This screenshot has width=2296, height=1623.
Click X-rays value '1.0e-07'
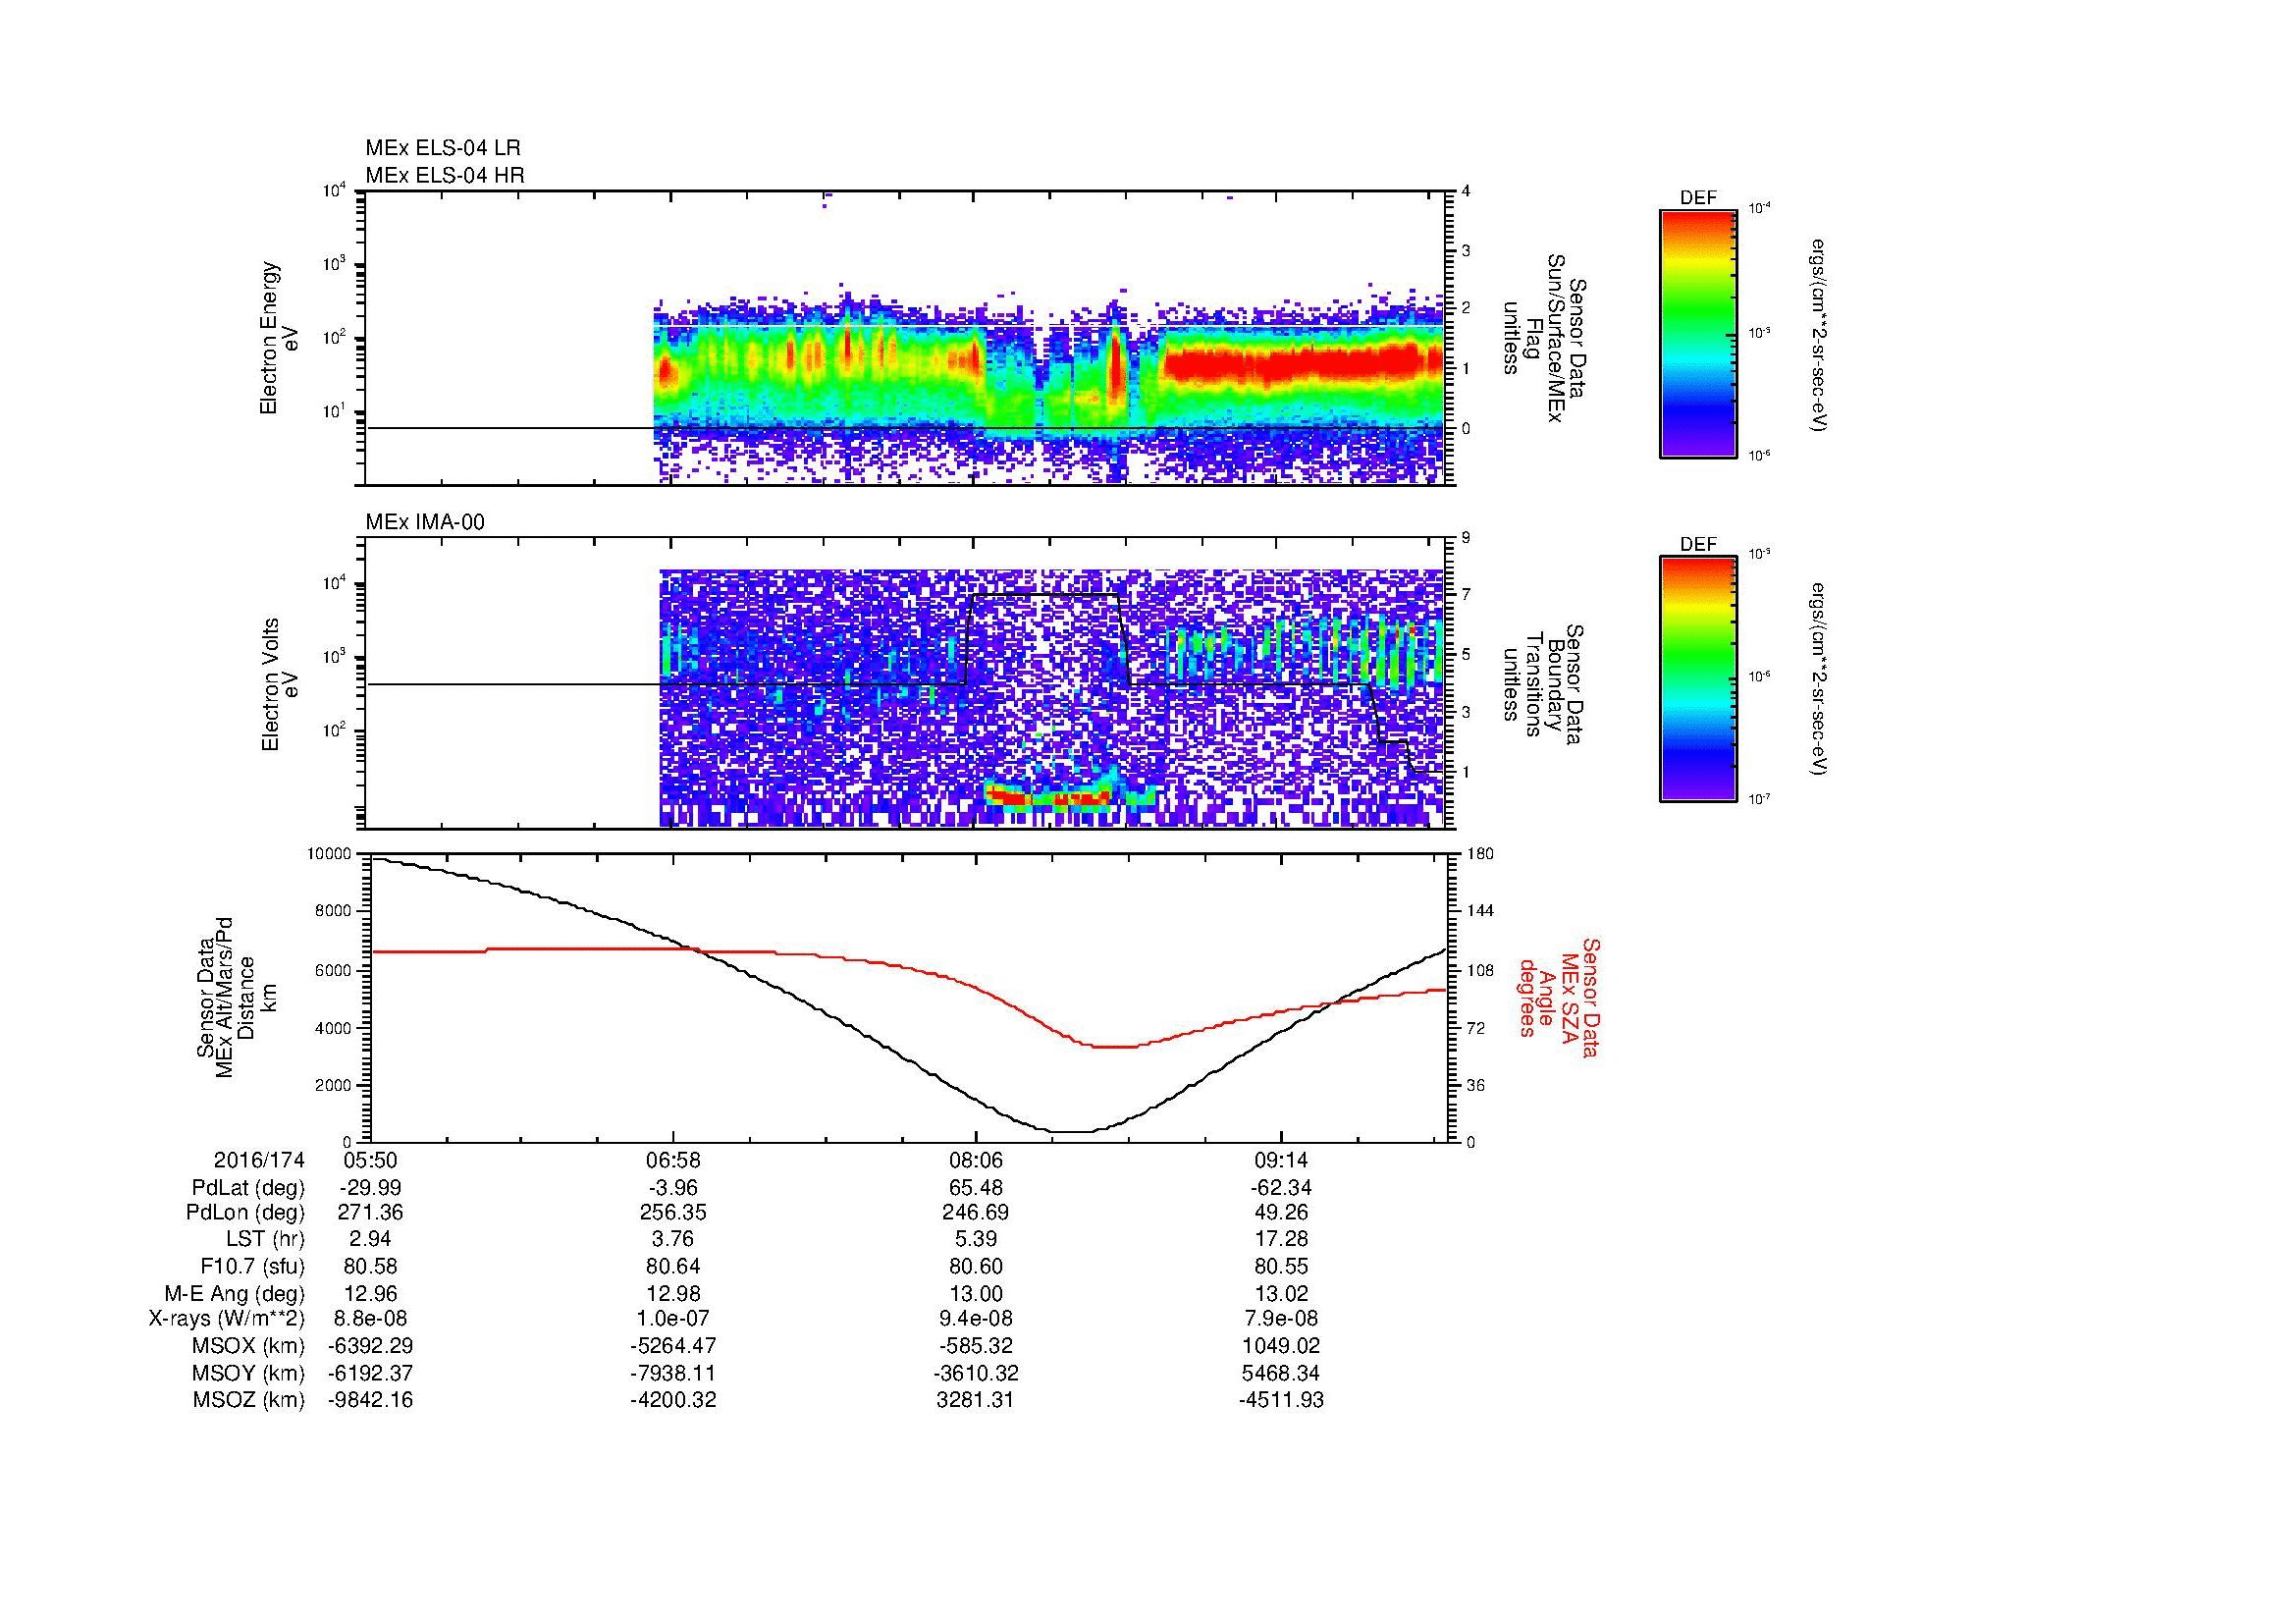pos(673,1319)
